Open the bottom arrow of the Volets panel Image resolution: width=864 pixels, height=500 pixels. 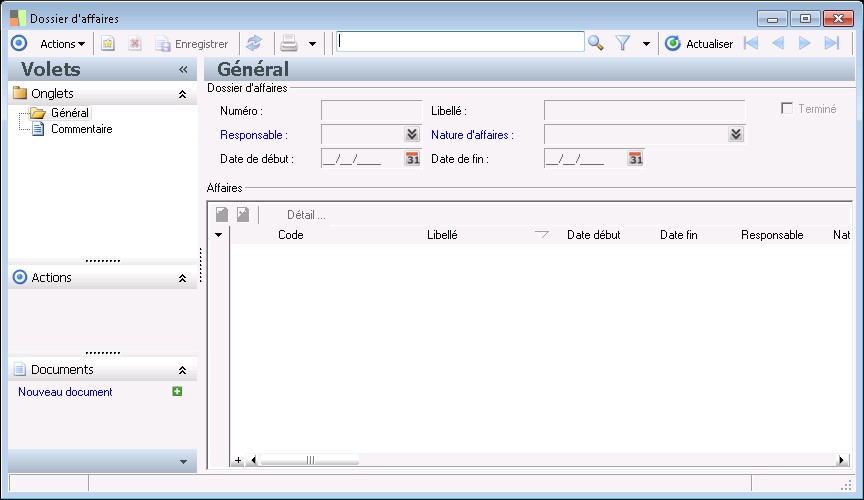[183, 462]
